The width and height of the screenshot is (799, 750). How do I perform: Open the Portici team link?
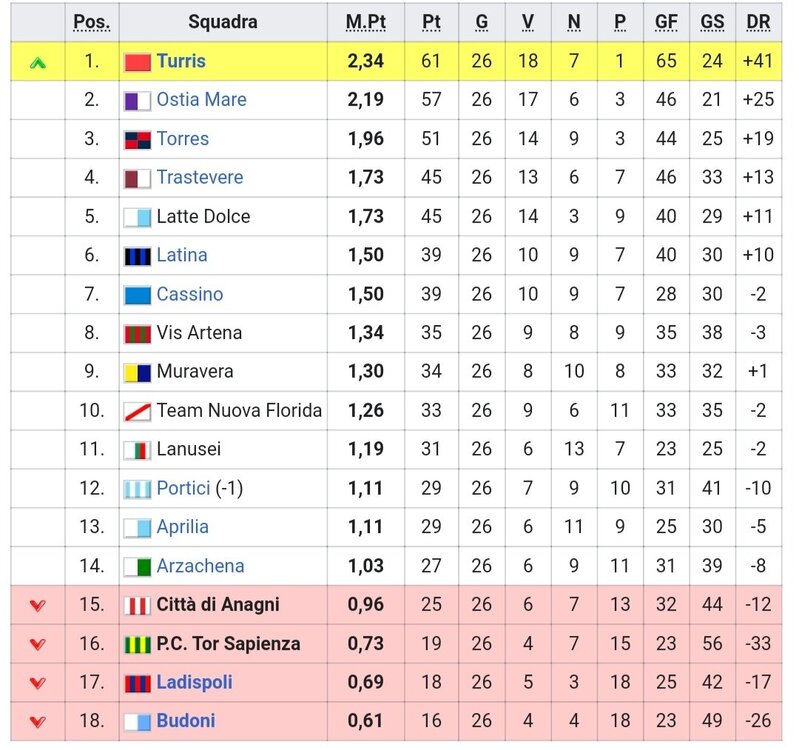pos(183,488)
